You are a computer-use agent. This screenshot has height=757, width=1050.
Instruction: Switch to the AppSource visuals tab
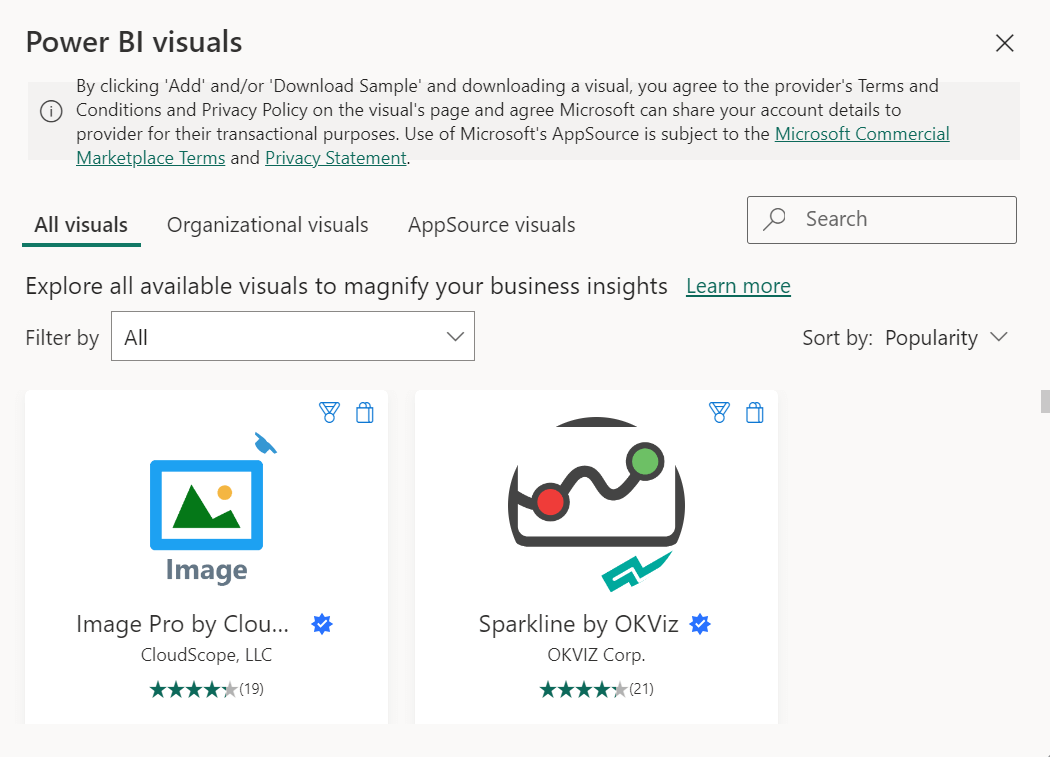tap(491, 225)
